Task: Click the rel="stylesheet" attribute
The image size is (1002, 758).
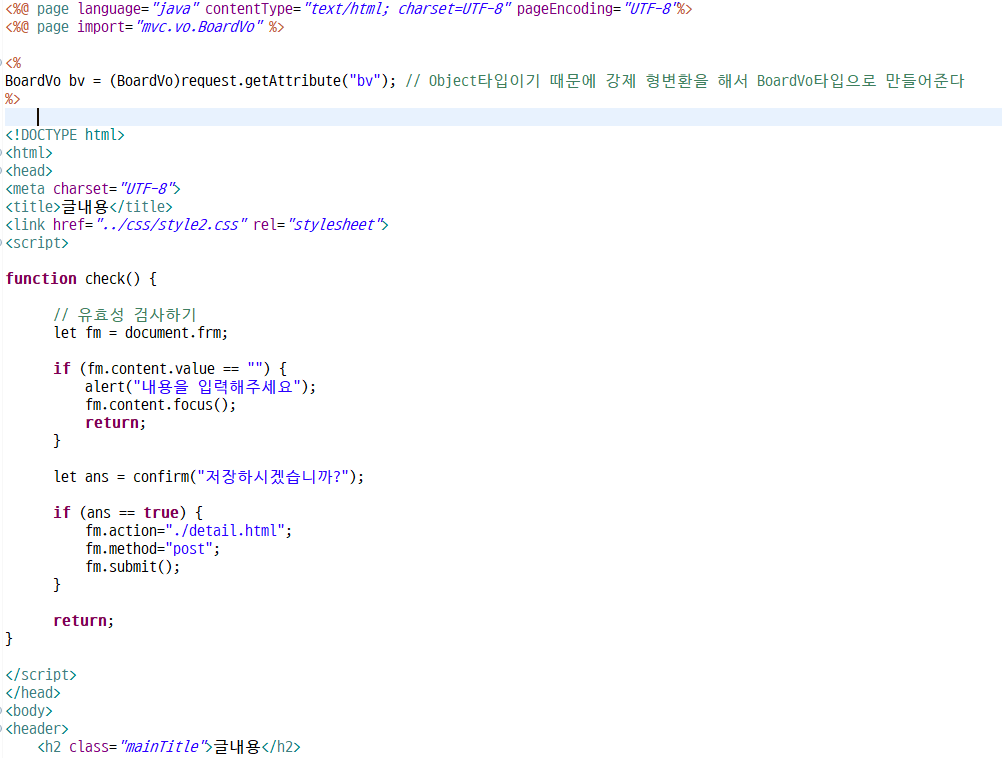Action: click(x=317, y=225)
